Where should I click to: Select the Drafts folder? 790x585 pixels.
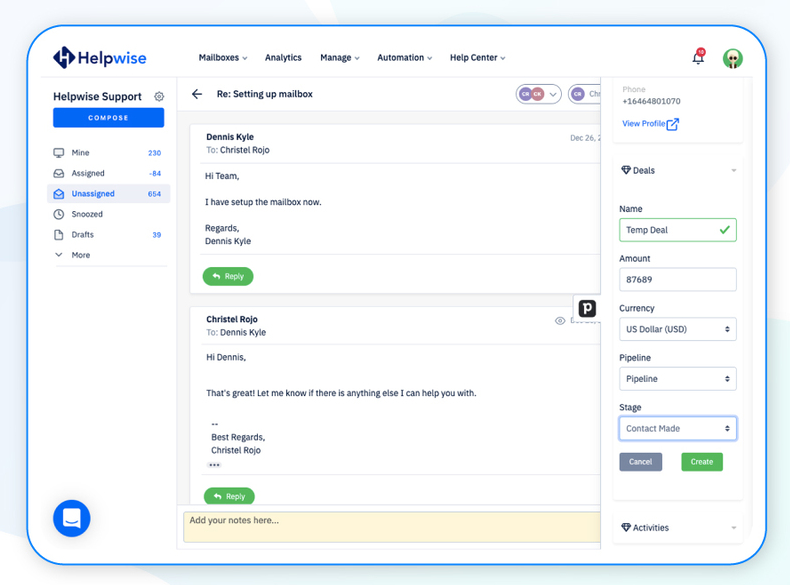coord(108,235)
